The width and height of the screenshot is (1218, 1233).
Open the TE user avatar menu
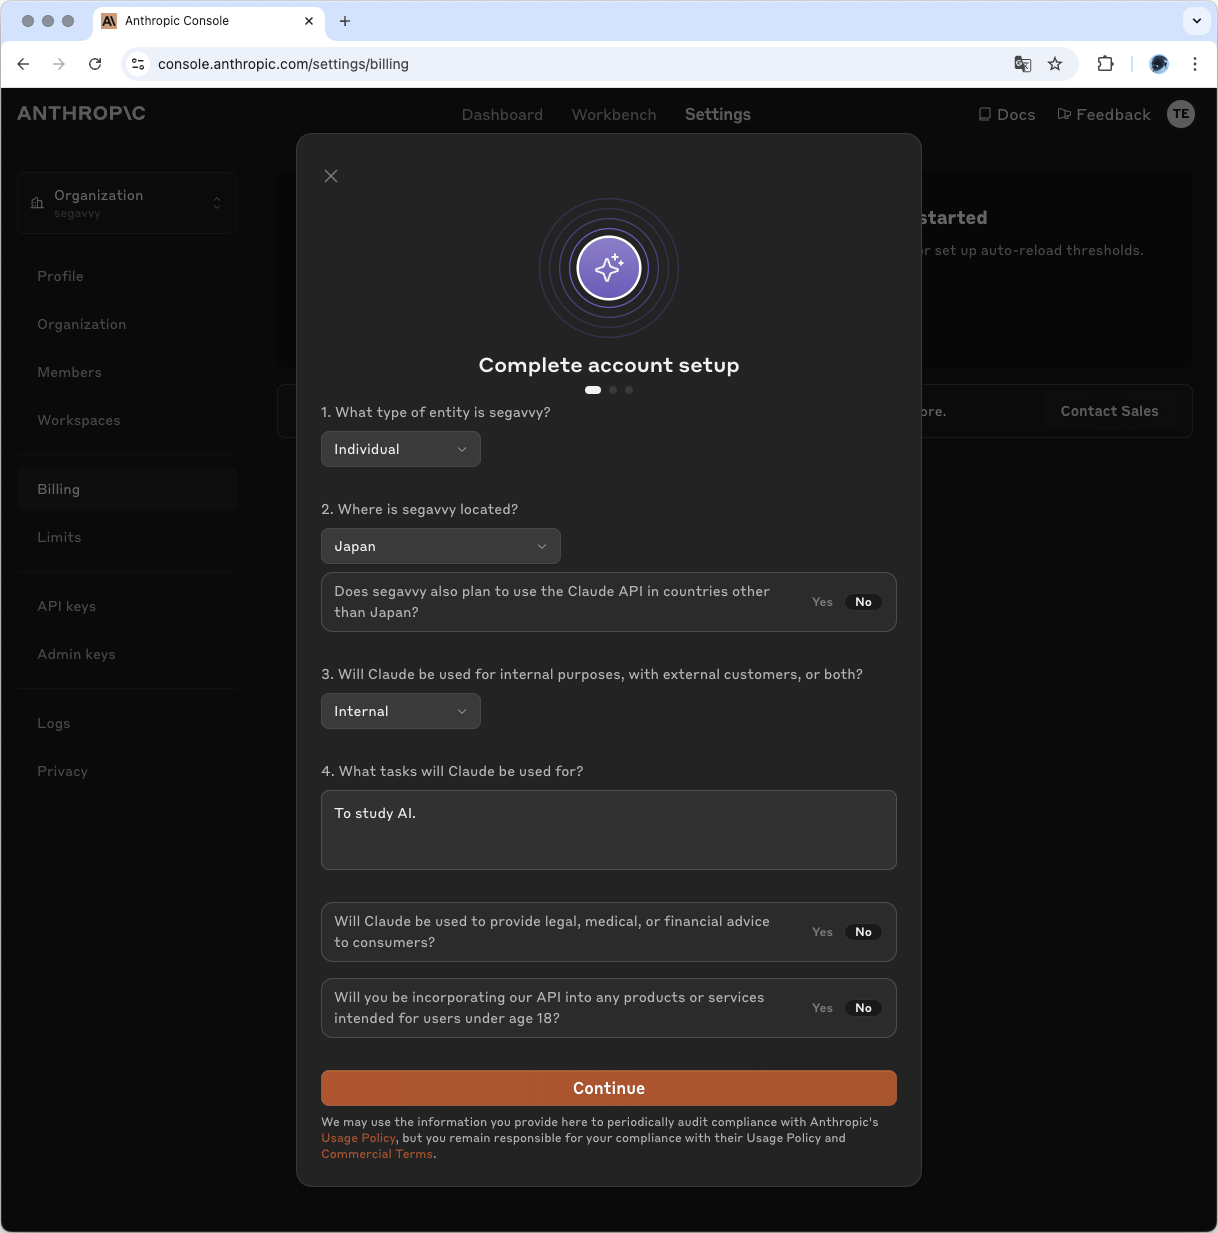1181,114
